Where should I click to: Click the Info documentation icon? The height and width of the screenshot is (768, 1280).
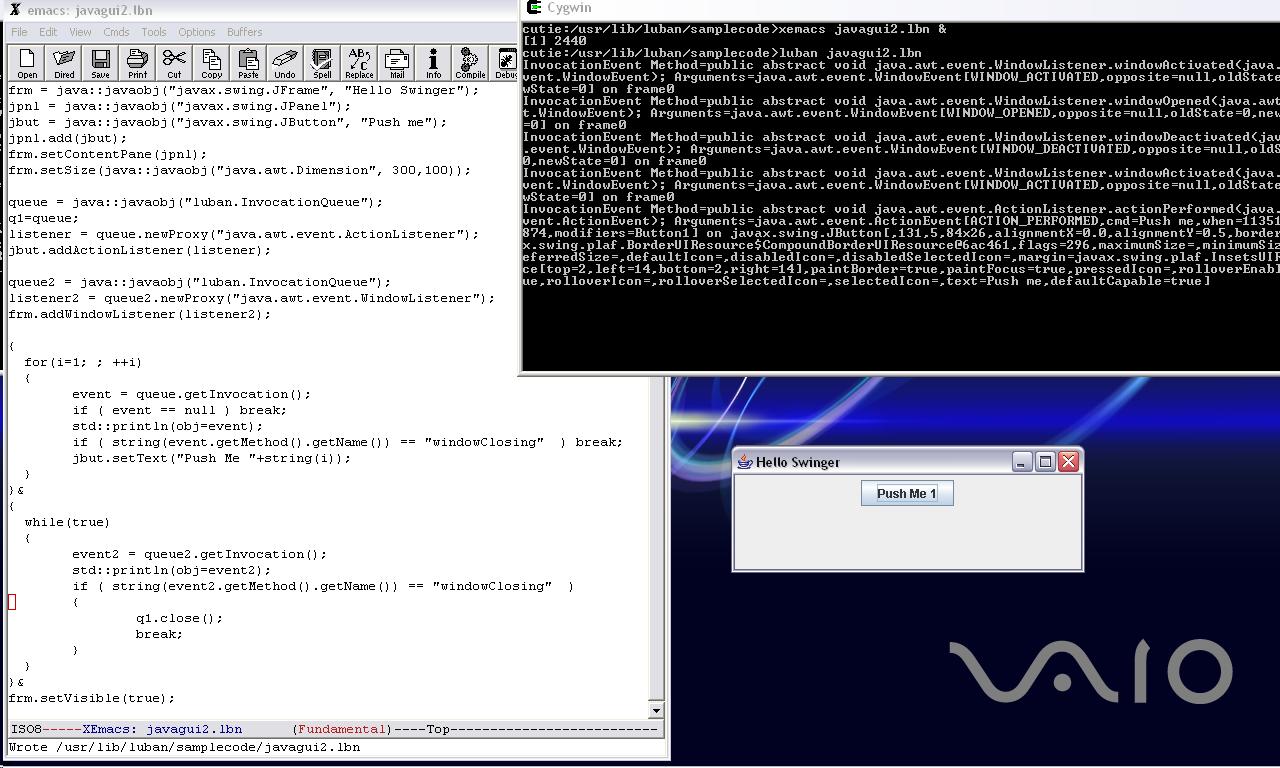pyautogui.click(x=433, y=63)
